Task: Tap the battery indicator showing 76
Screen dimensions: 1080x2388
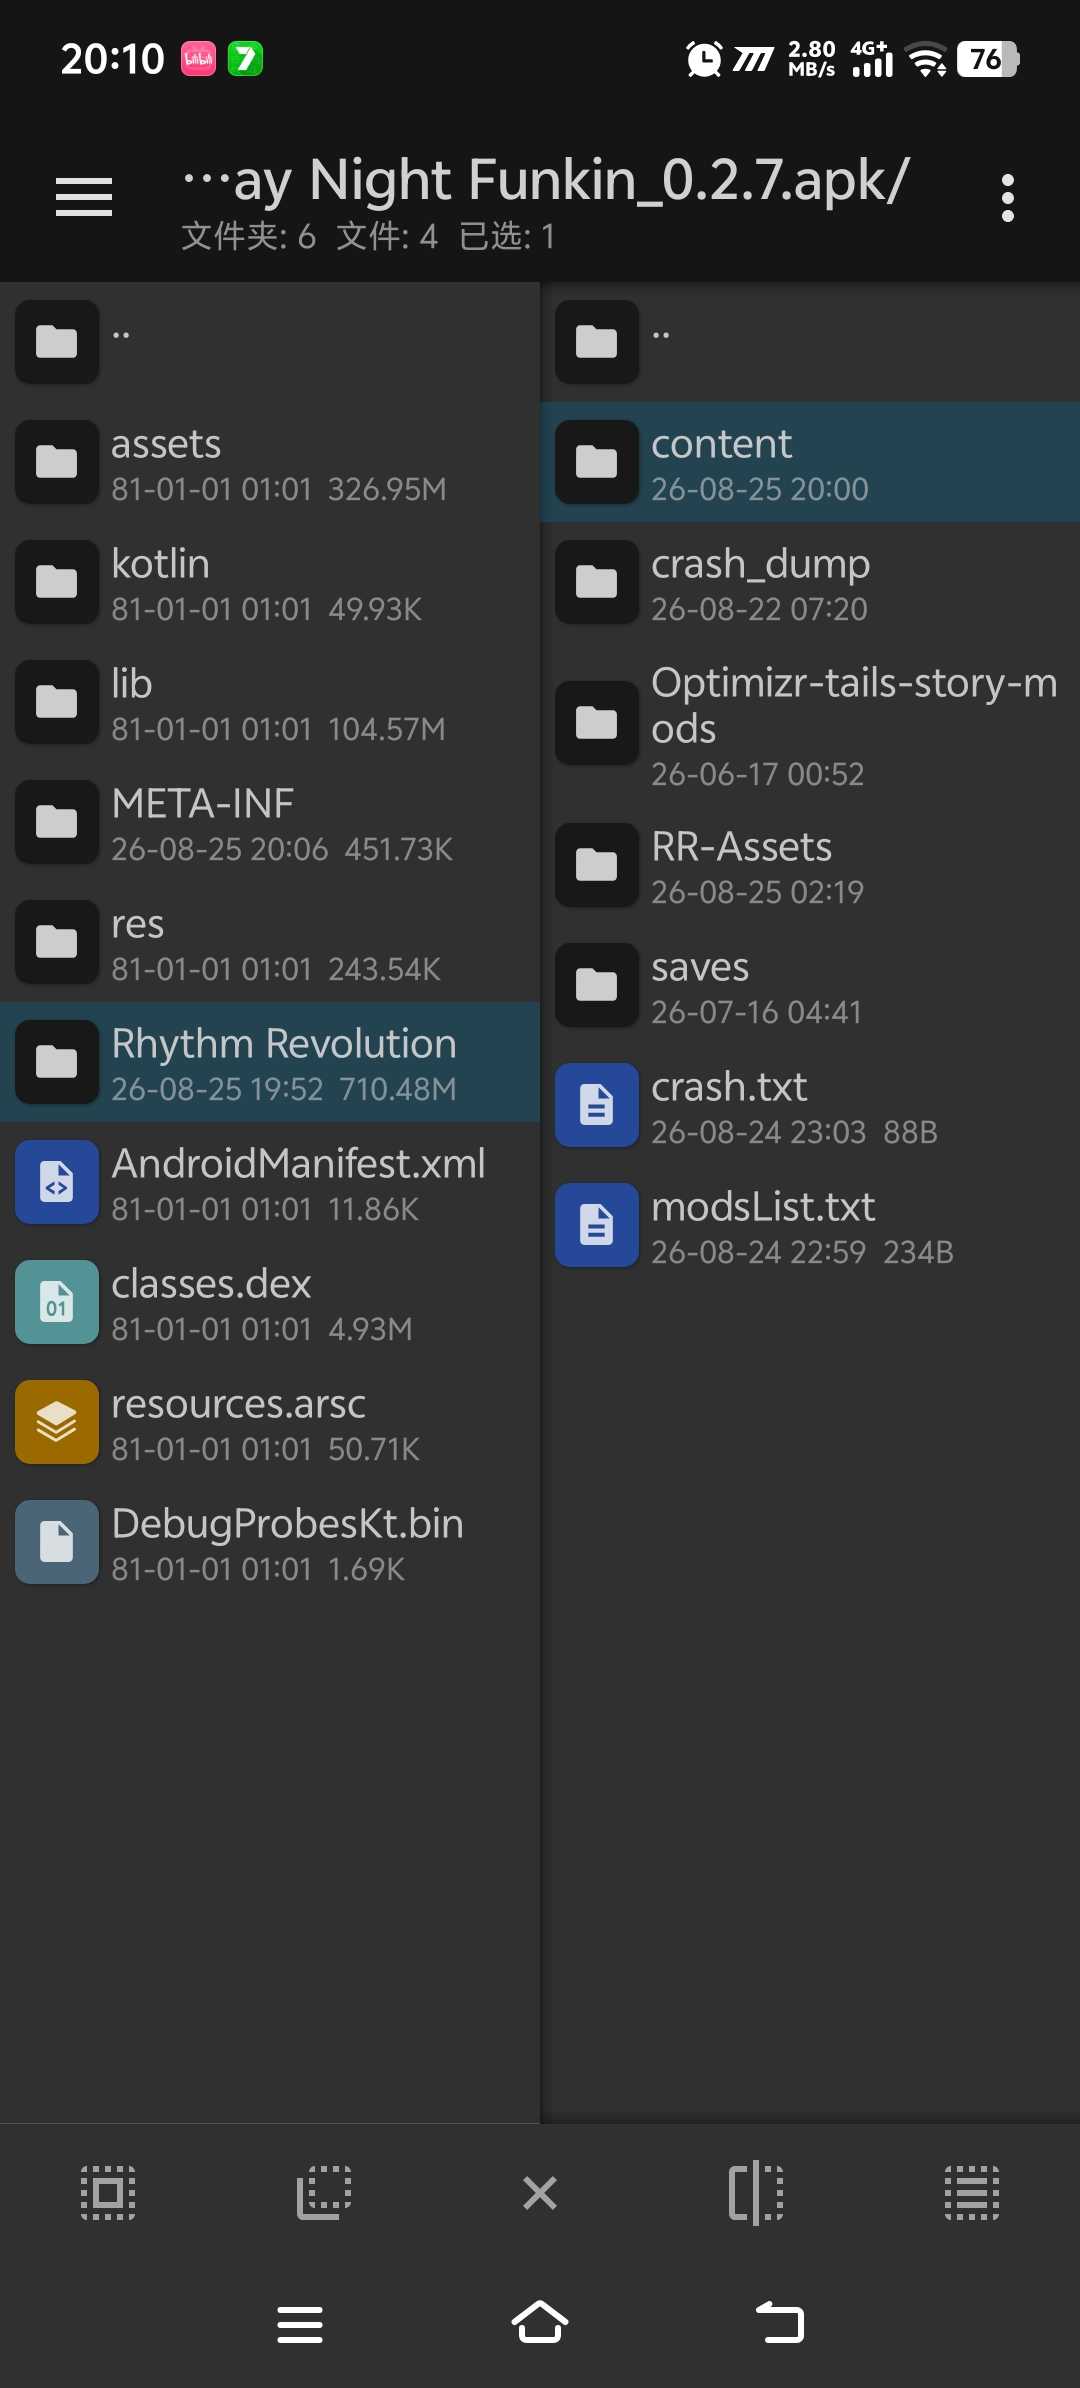Action: [x=988, y=59]
